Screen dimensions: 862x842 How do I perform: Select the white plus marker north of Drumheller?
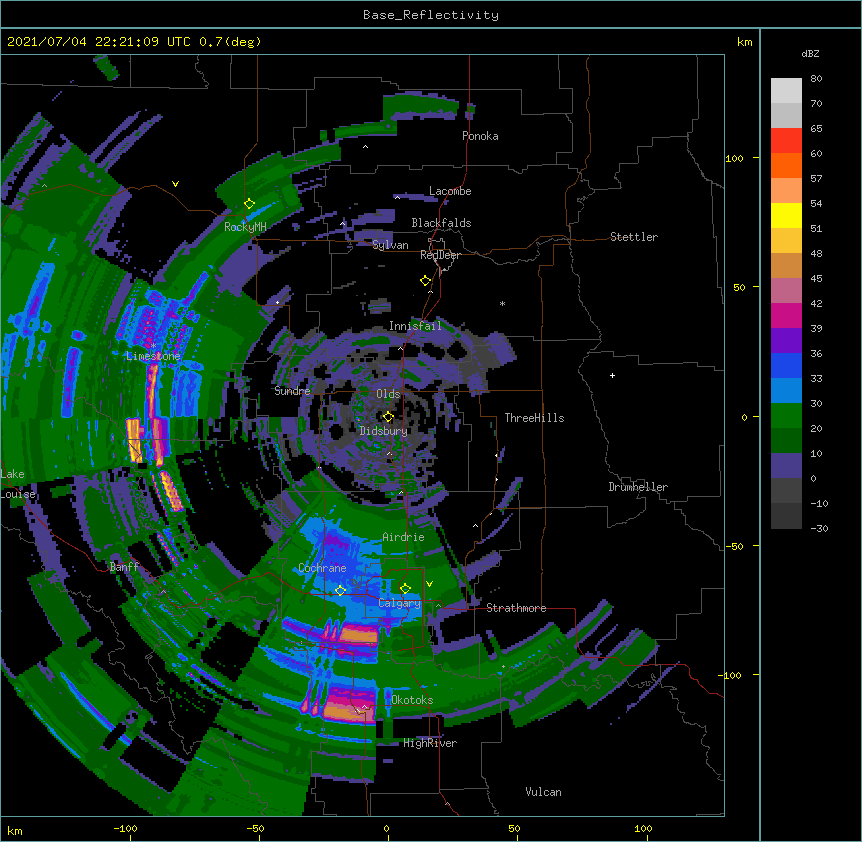click(612, 375)
